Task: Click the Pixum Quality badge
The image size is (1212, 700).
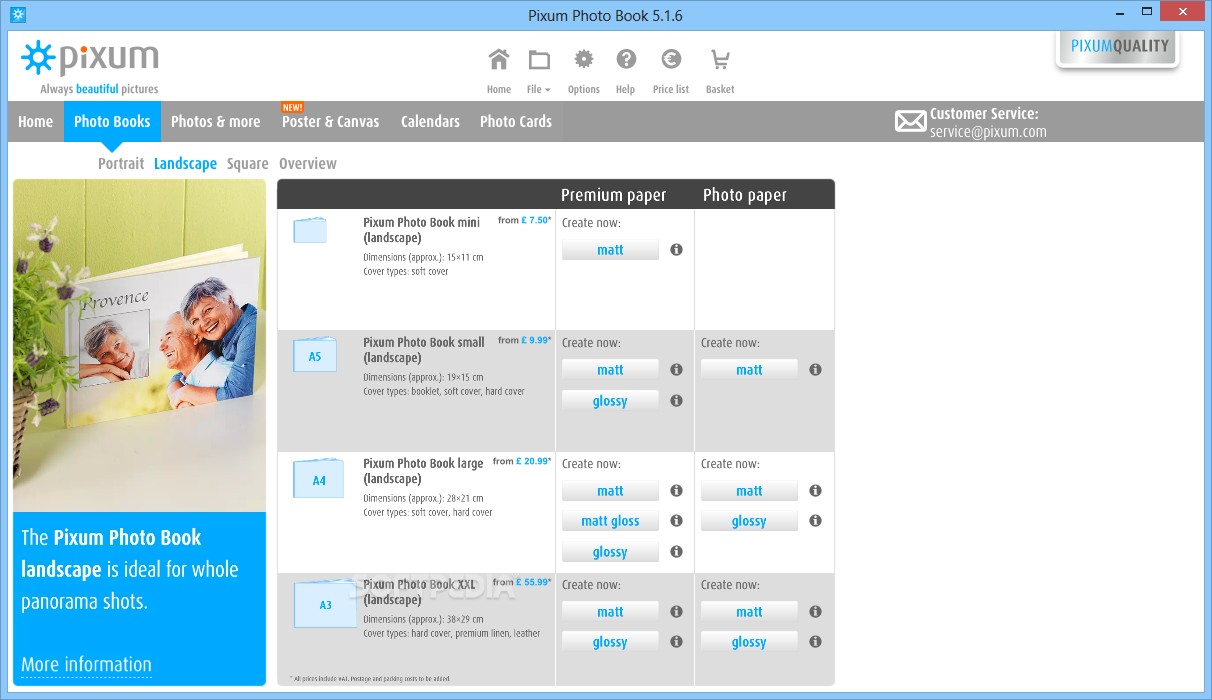Action: [1118, 48]
